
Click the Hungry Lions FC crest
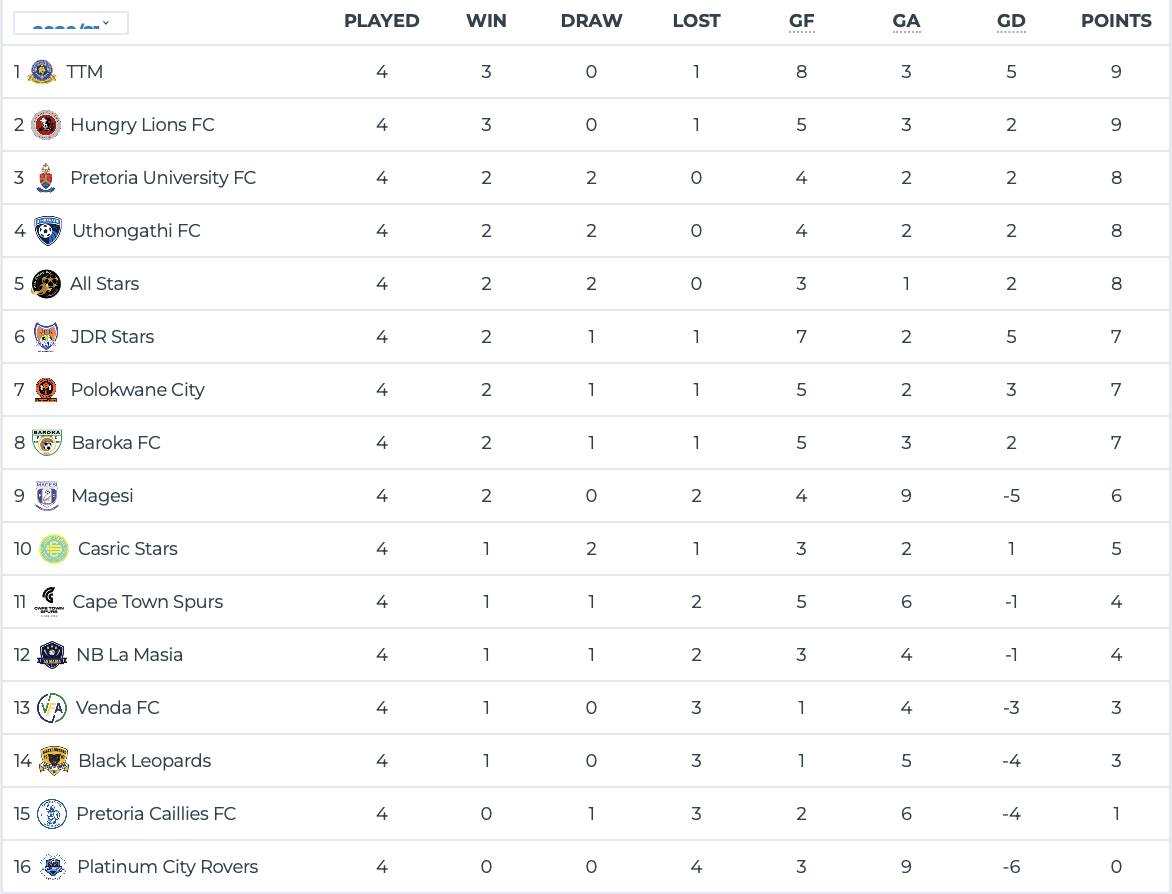(45, 125)
